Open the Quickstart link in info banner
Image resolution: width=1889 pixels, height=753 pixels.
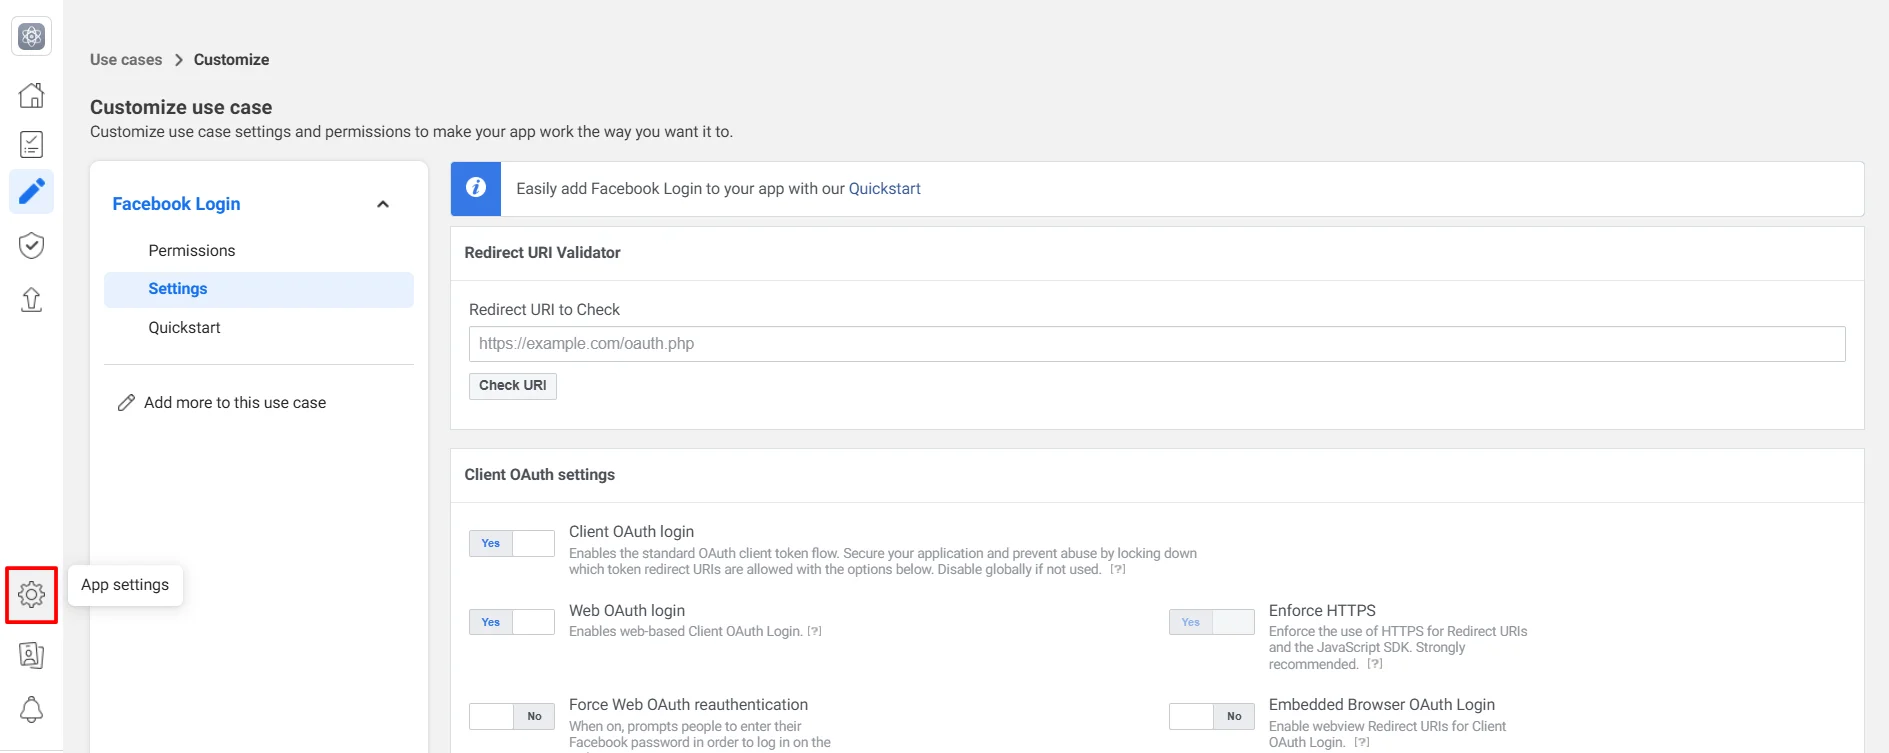(885, 189)
